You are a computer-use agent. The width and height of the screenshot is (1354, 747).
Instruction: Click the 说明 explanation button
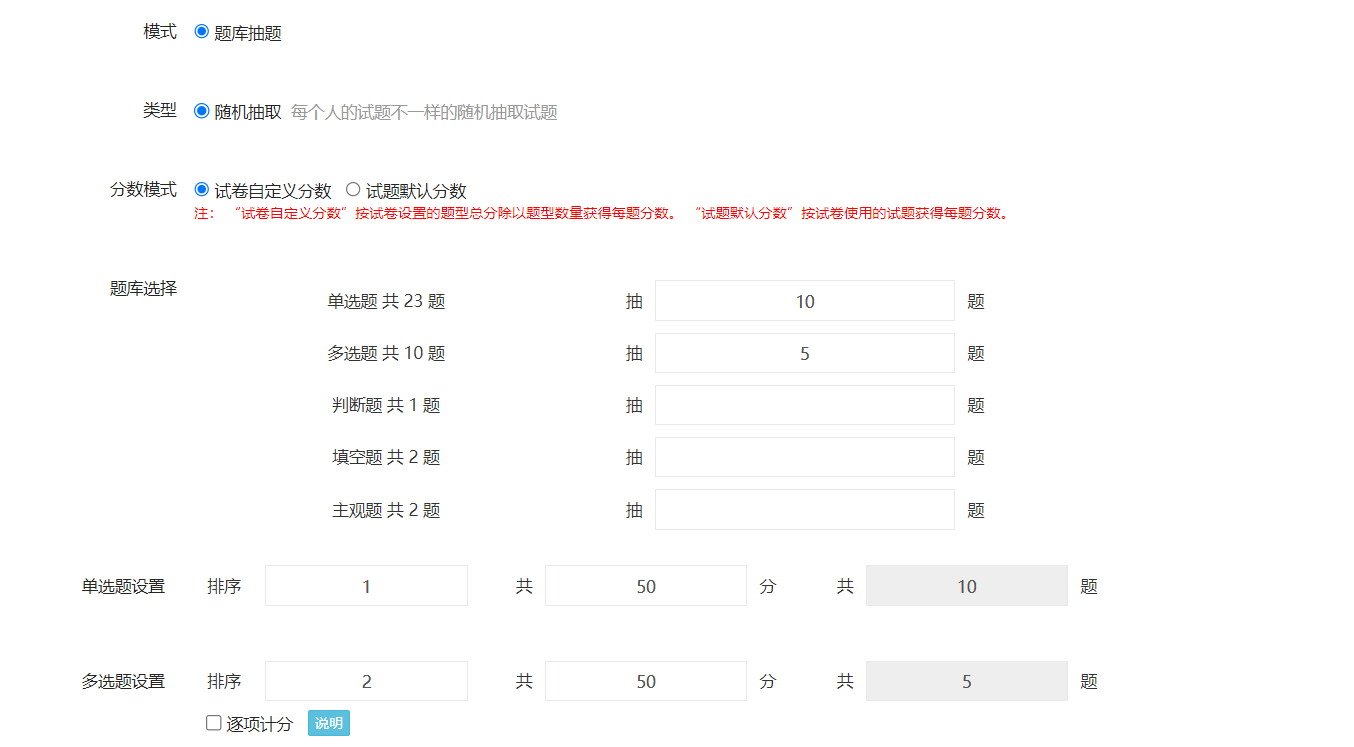pyautogui.click(x=328, y=722)
